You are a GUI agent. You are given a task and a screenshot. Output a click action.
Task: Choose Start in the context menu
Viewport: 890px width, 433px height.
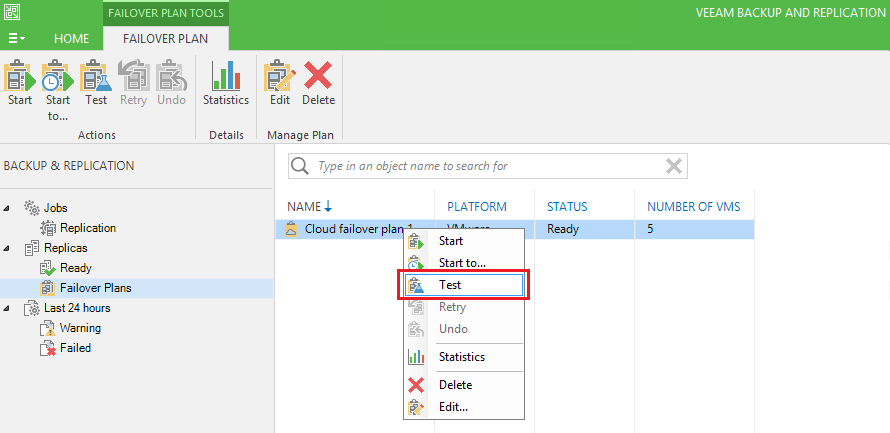point(464,241)
